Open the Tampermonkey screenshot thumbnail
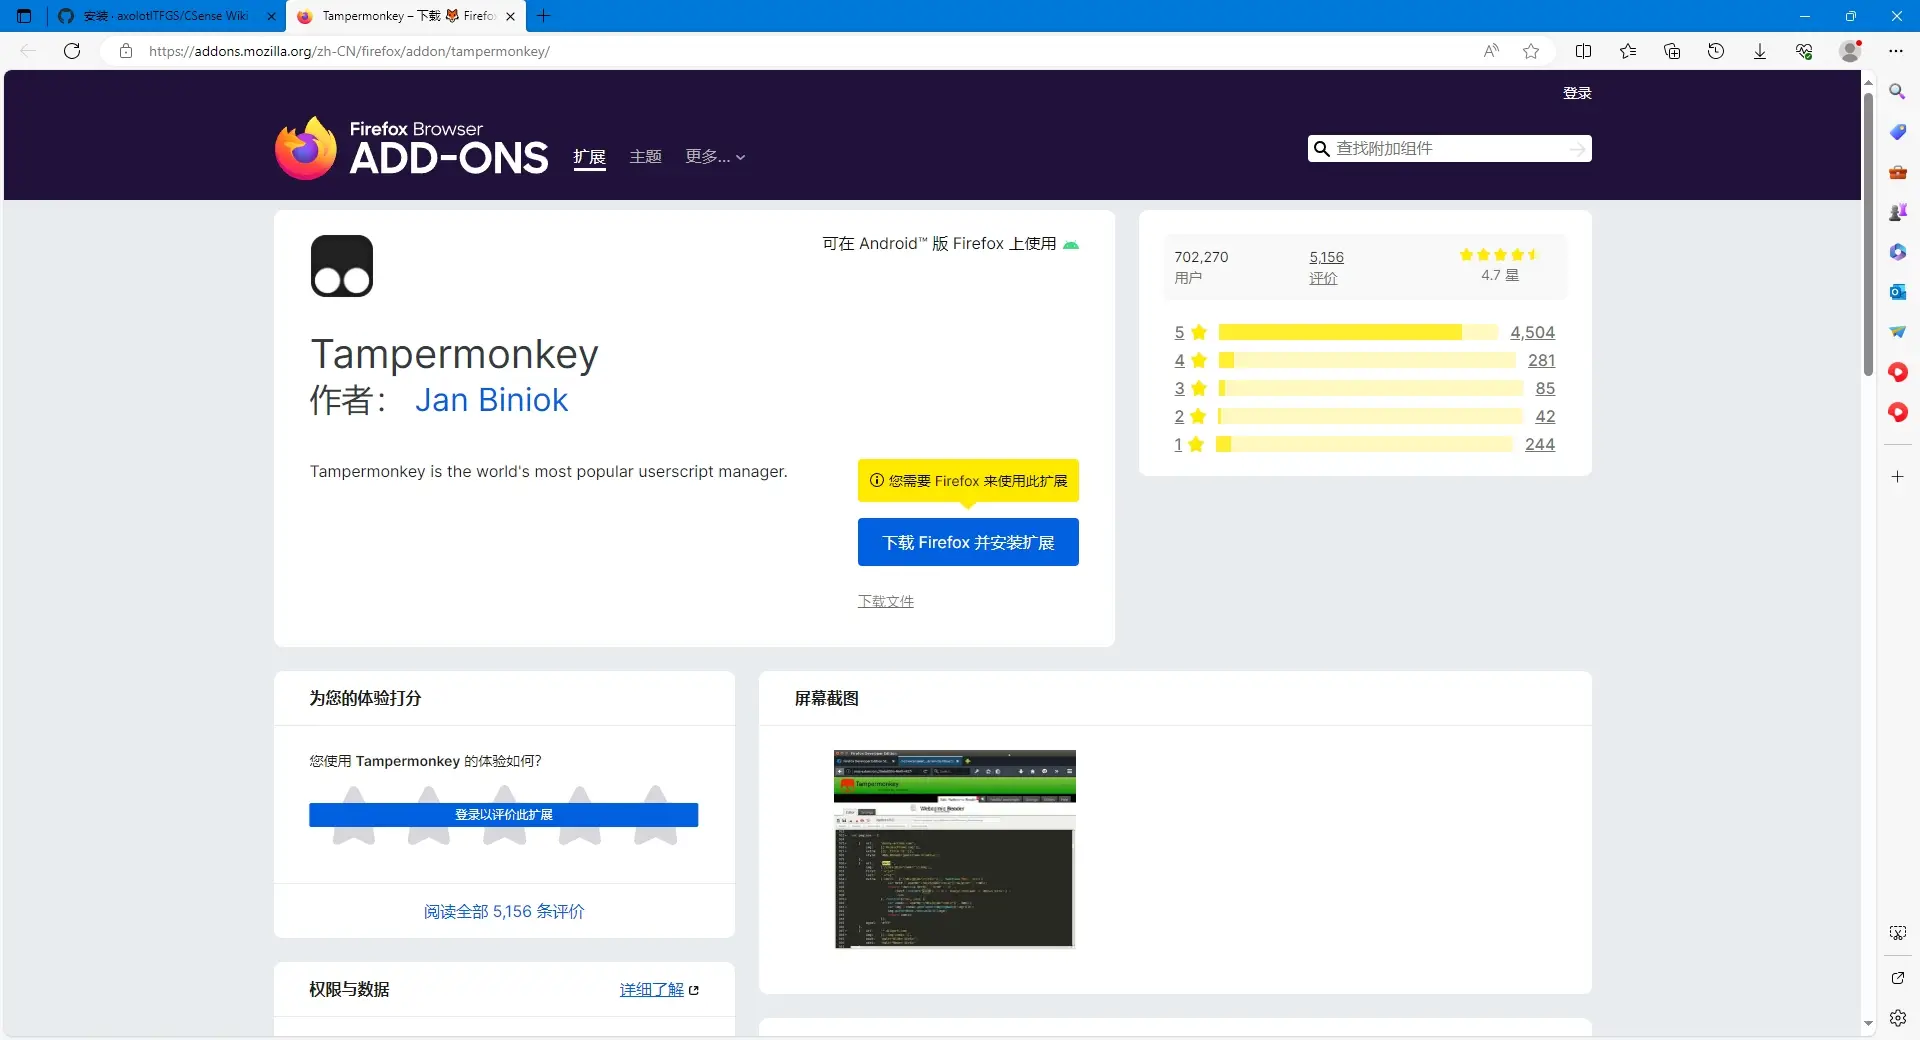 tap(955, 849)
